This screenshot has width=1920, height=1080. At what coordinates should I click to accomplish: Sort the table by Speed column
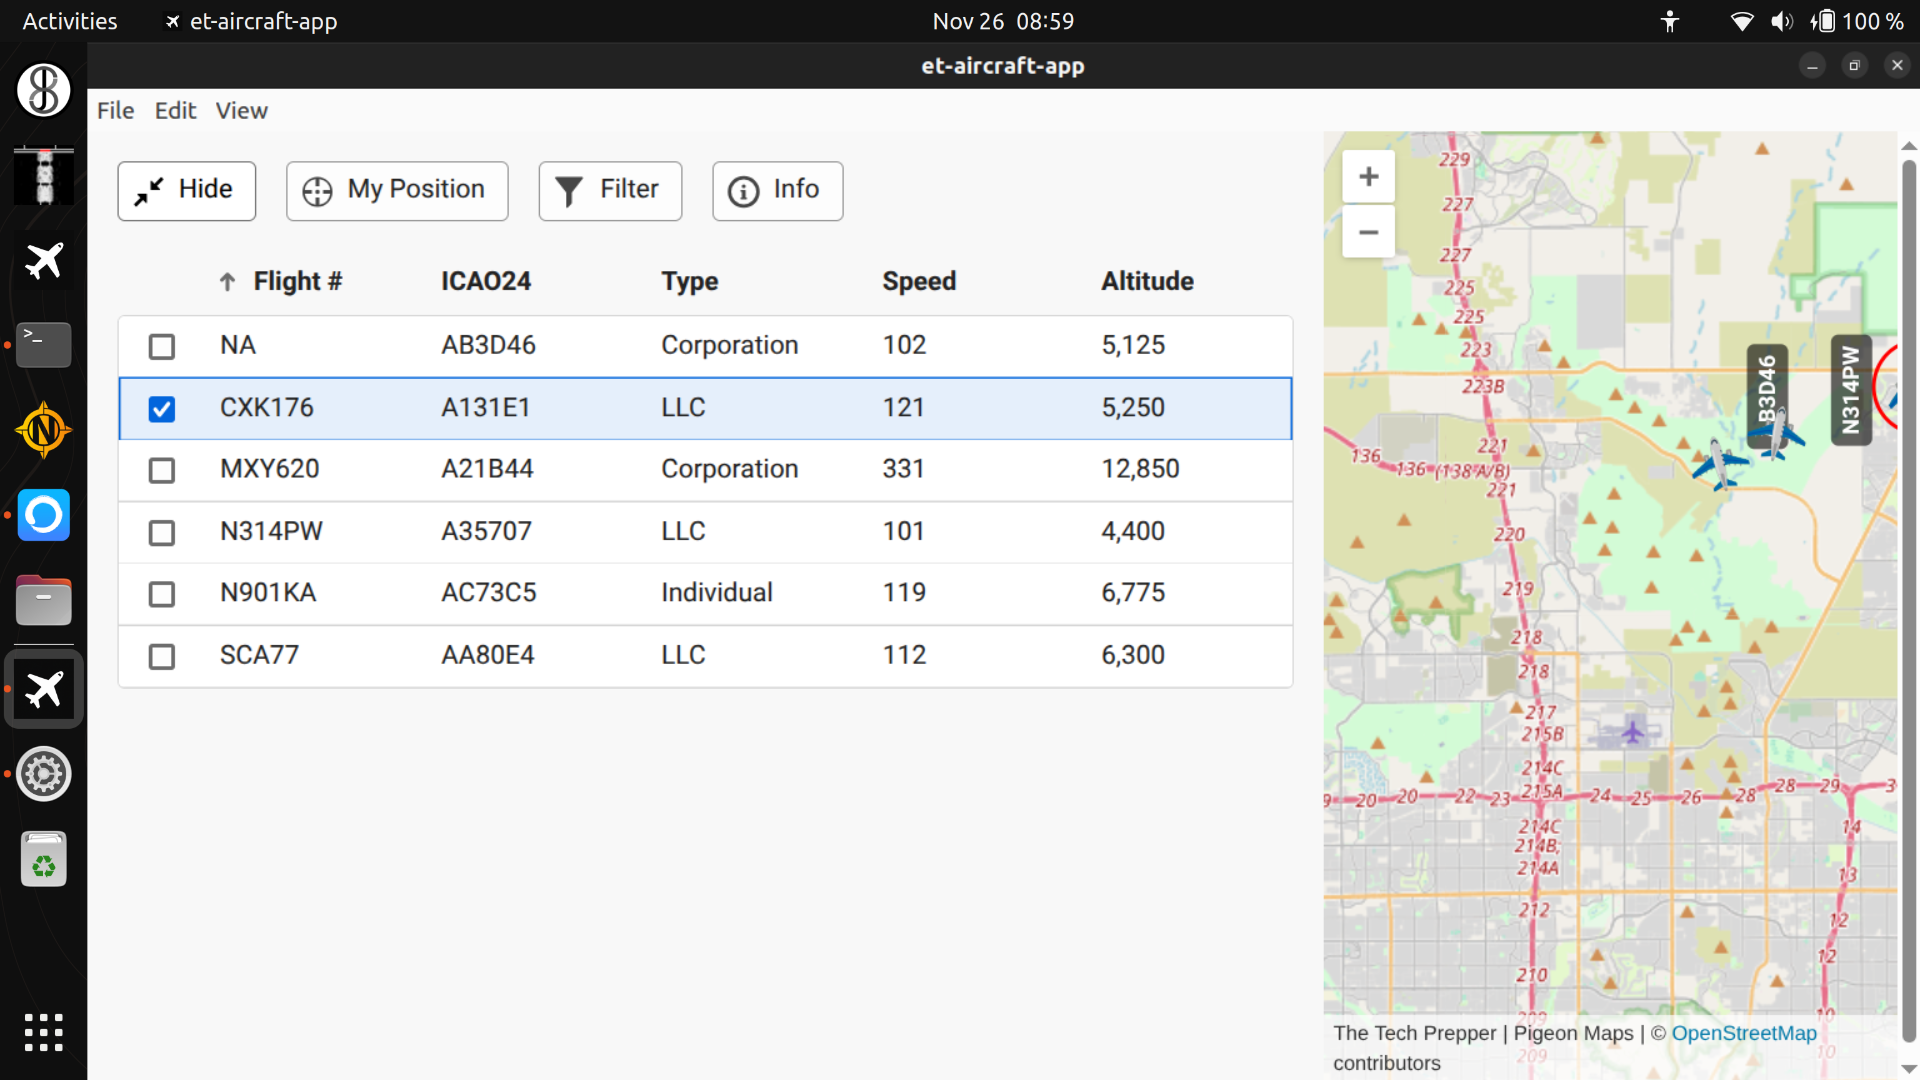point(918,282)
